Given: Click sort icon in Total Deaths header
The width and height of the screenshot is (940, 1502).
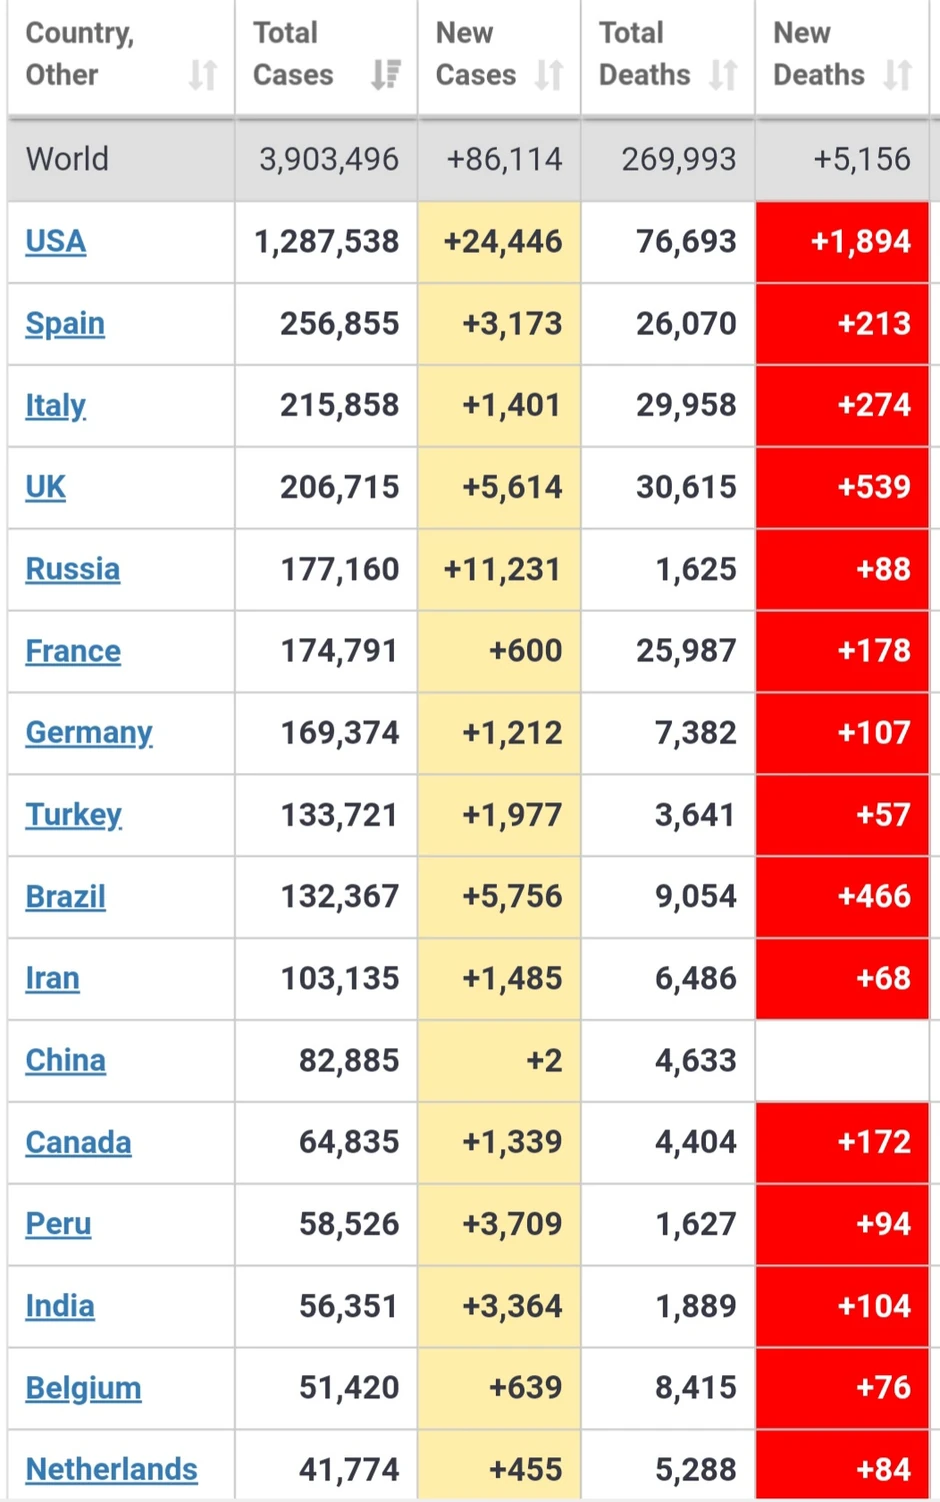Looking at the screenshot, I should [723, 75].
